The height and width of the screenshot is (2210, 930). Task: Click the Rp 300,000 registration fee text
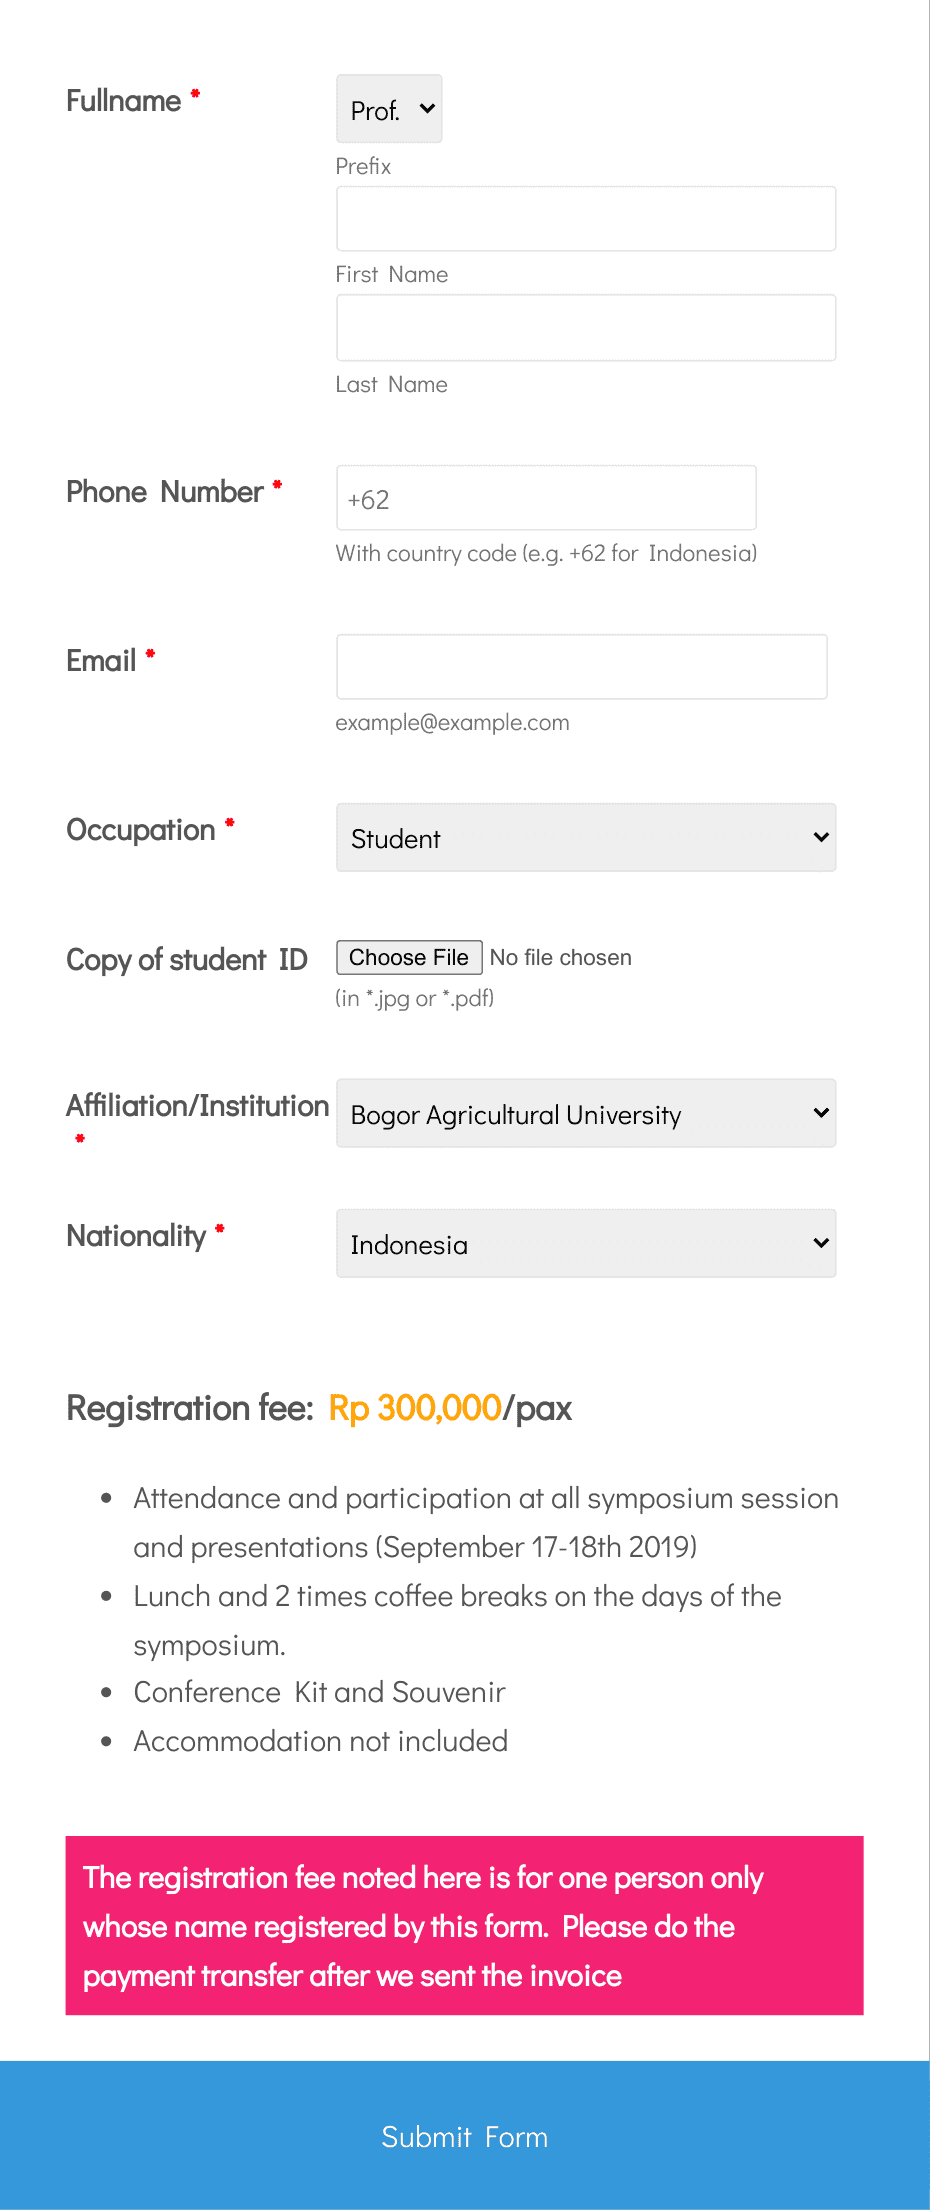(415, 1408)
